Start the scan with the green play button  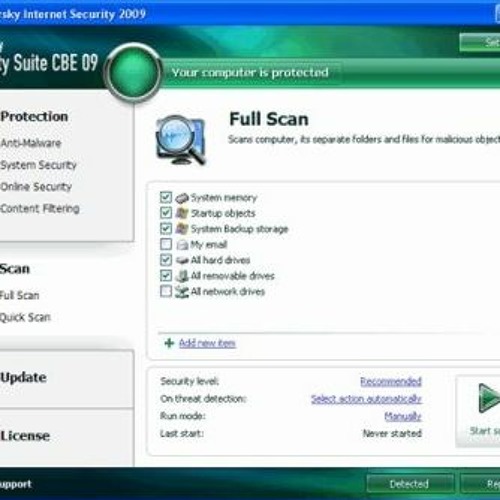point(489,399)
